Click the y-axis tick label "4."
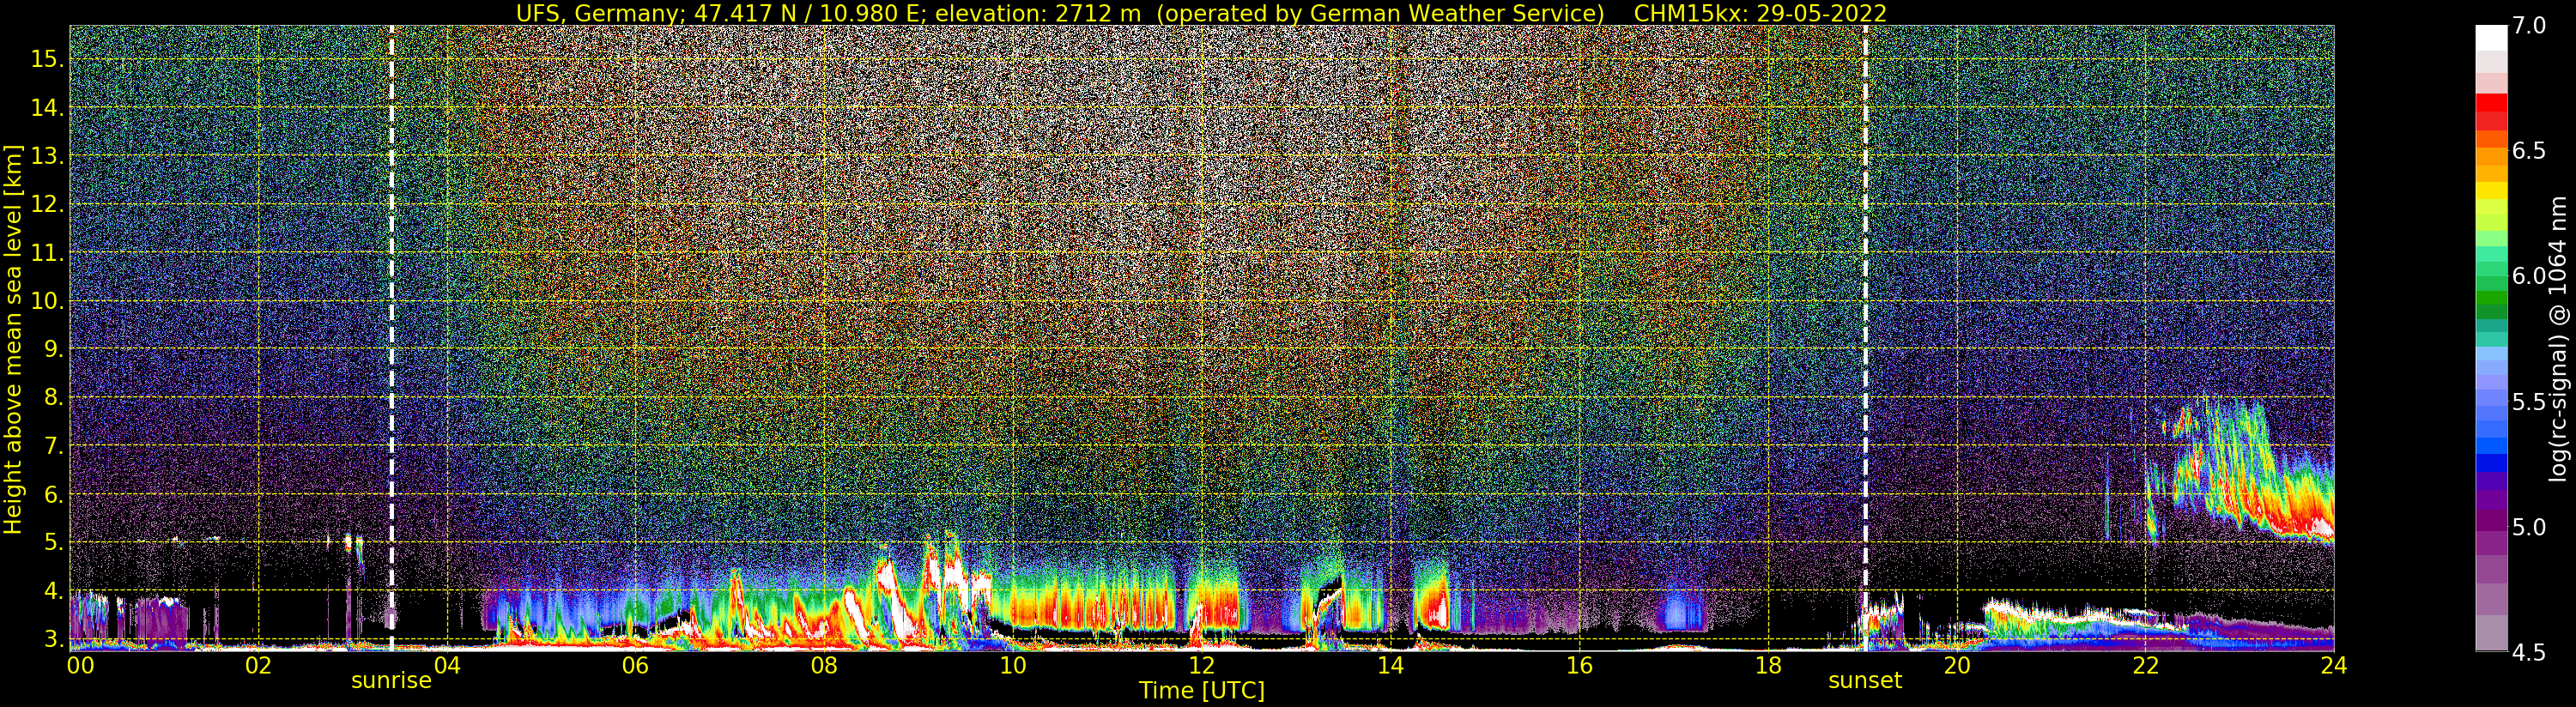This screenshot has height=707, width=2576. (x=54, y=590)
